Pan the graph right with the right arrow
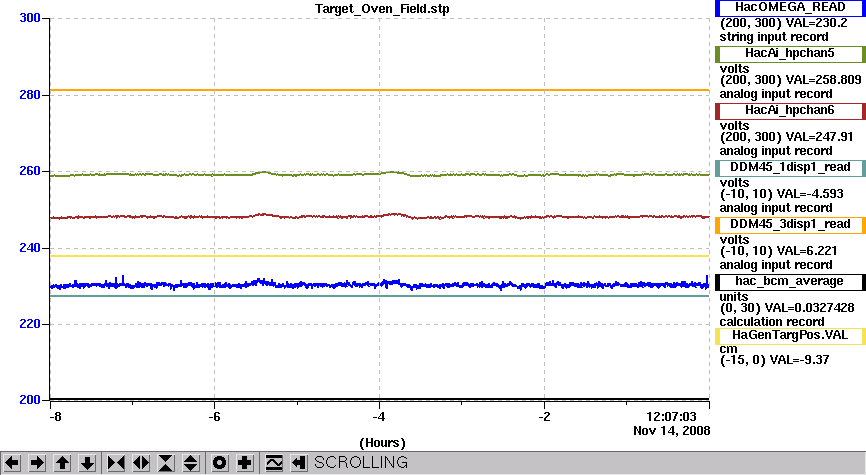 point(37,463)
